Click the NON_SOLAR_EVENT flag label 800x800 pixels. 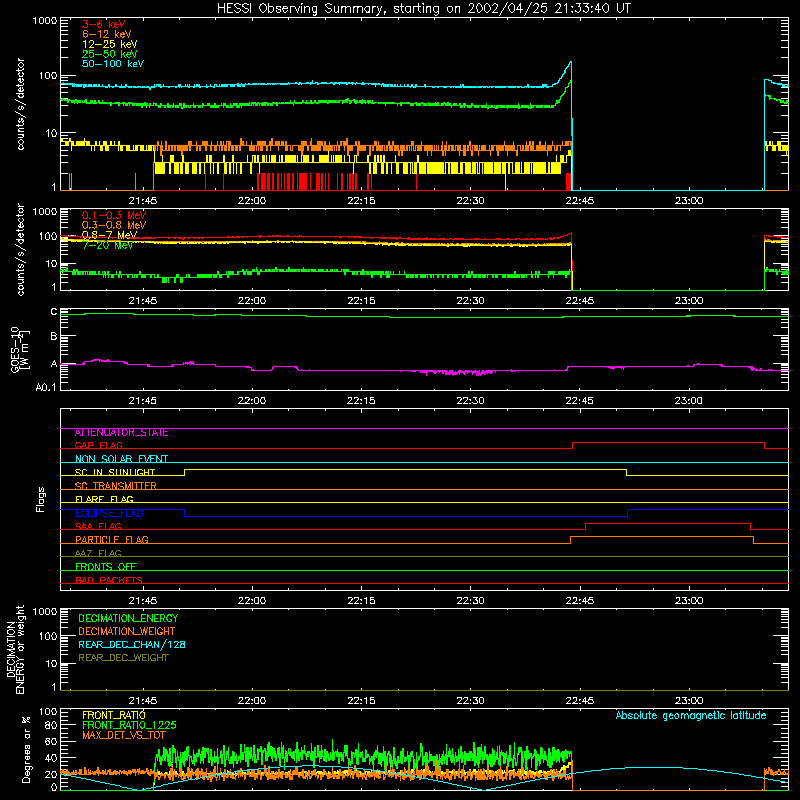pyautogui.click(x=121, y=459)
